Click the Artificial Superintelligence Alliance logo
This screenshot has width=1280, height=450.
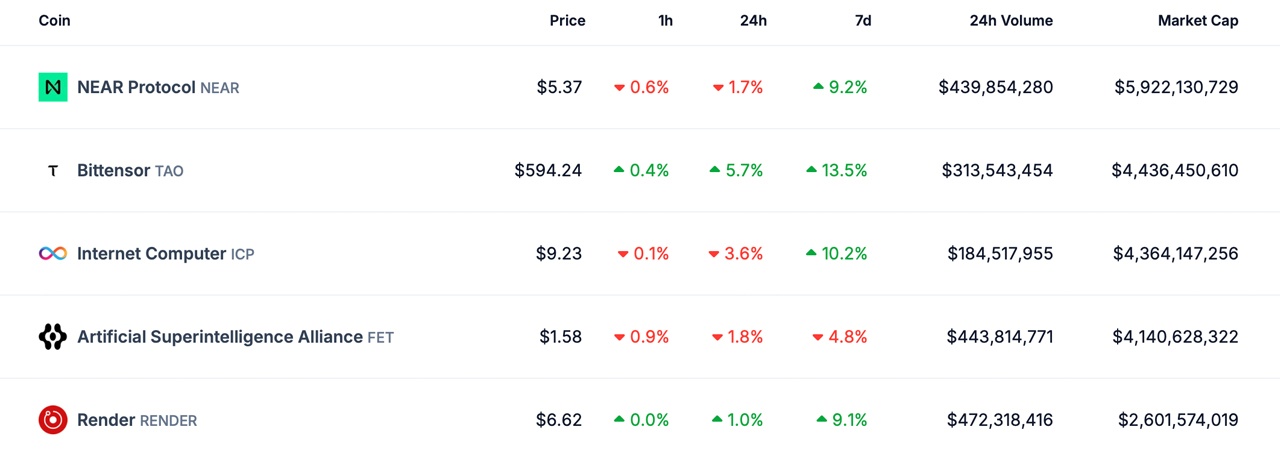click(53, 337)
